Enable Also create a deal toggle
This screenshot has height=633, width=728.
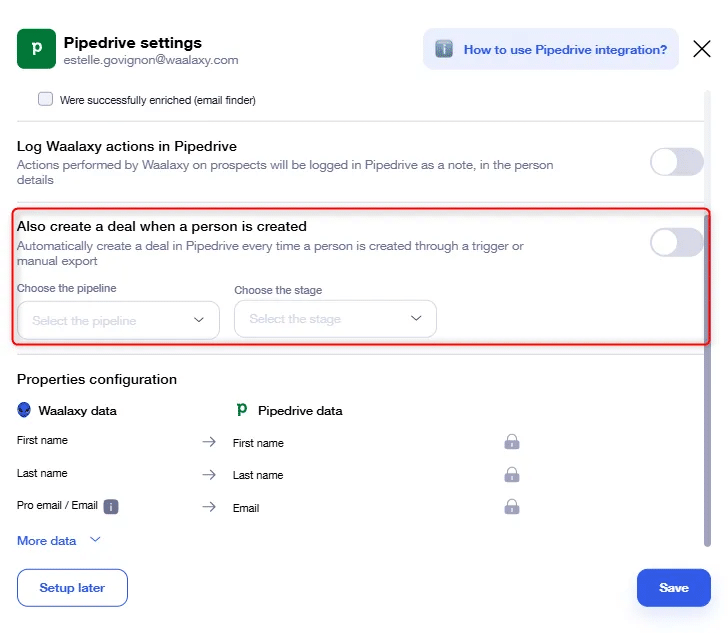coord(676,242)
